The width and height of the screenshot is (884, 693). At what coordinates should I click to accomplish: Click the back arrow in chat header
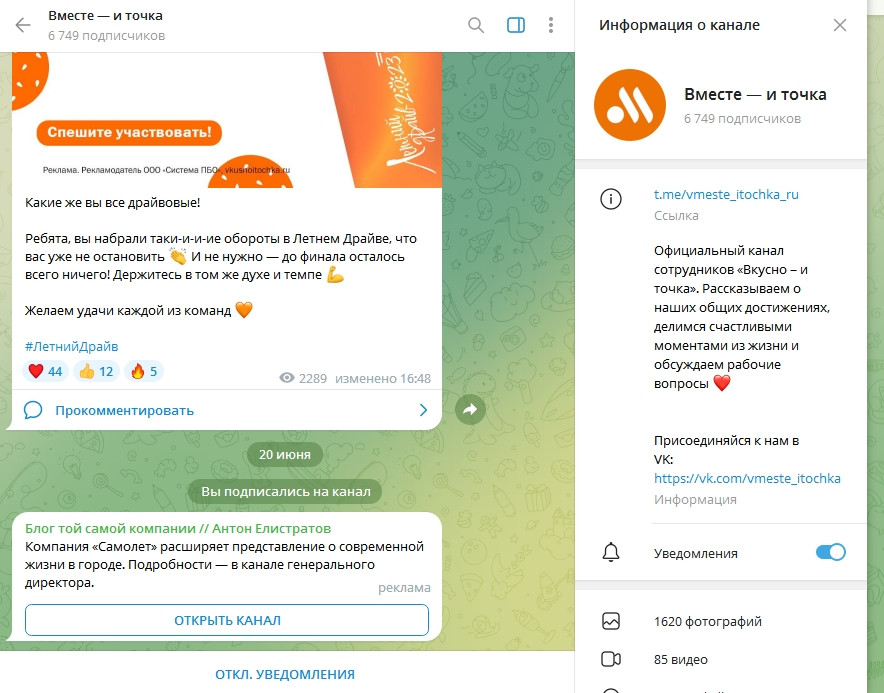[x=23, y=25]
